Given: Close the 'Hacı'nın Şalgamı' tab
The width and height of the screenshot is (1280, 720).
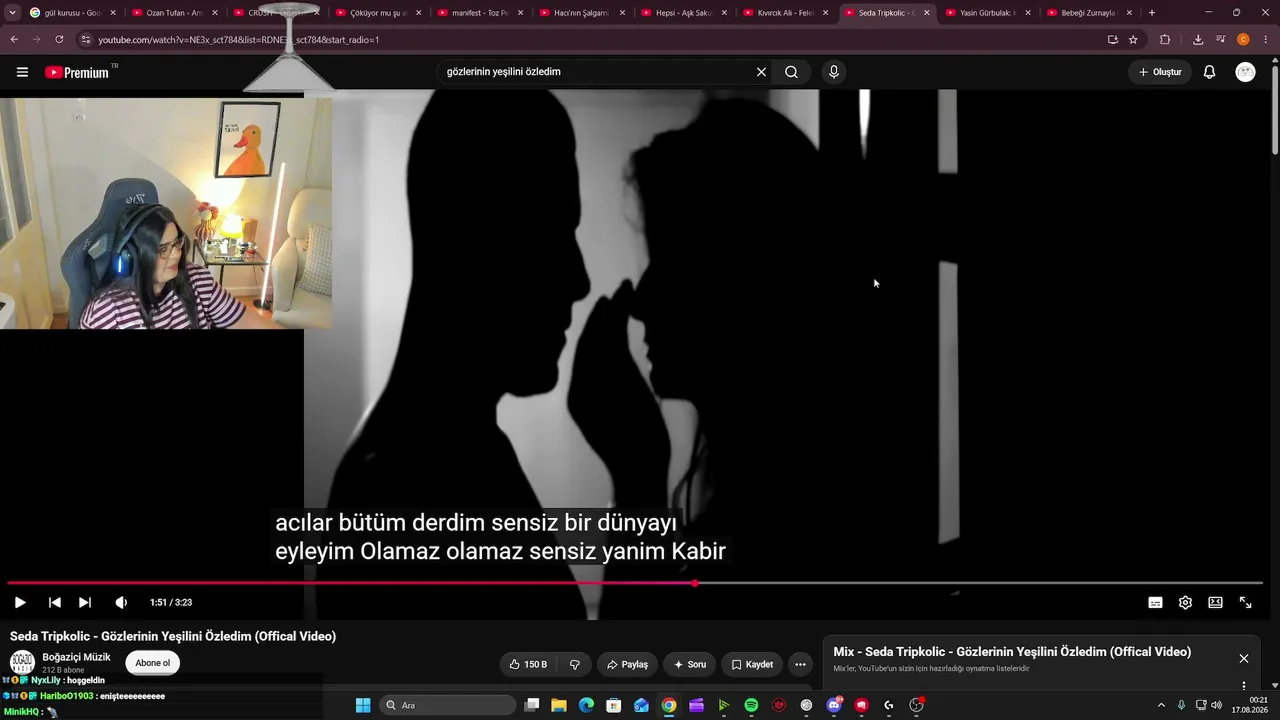Looking at the screenshot, I should coord(622,13).
